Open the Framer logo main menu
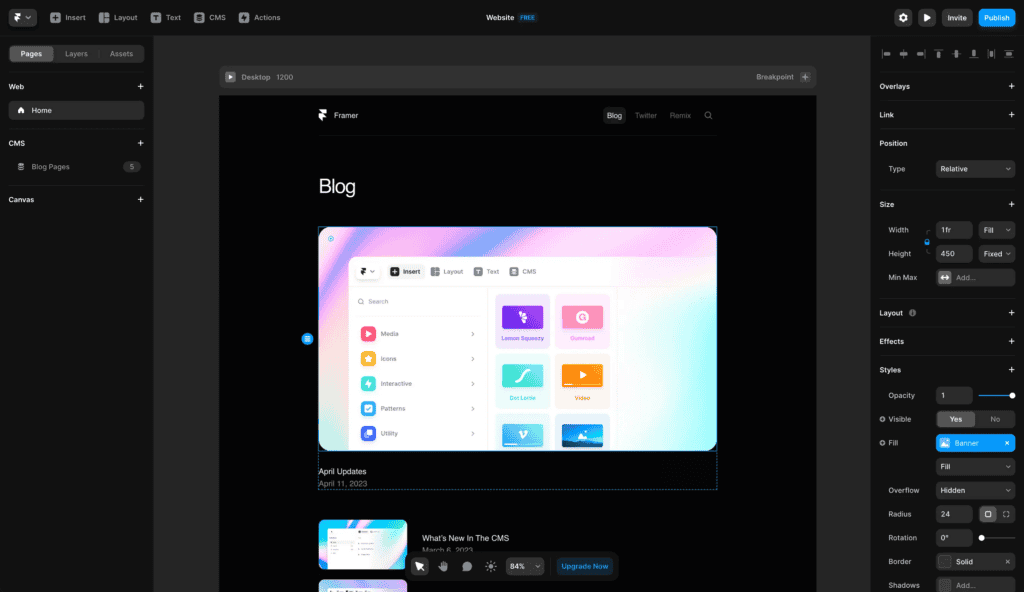Image resolution: width=1024 pixels, height=592 pixels. (22, 18)
